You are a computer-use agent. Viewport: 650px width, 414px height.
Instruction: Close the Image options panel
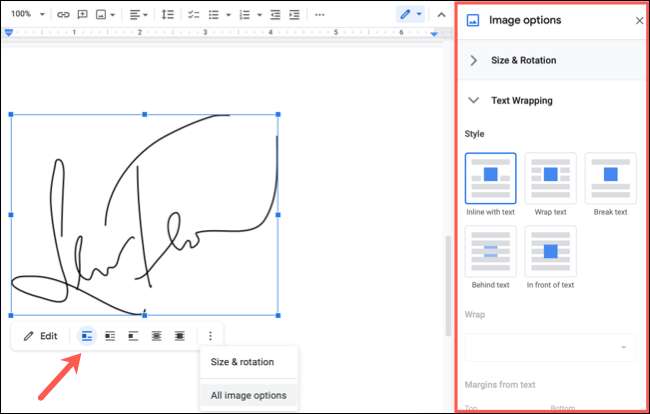640,20
